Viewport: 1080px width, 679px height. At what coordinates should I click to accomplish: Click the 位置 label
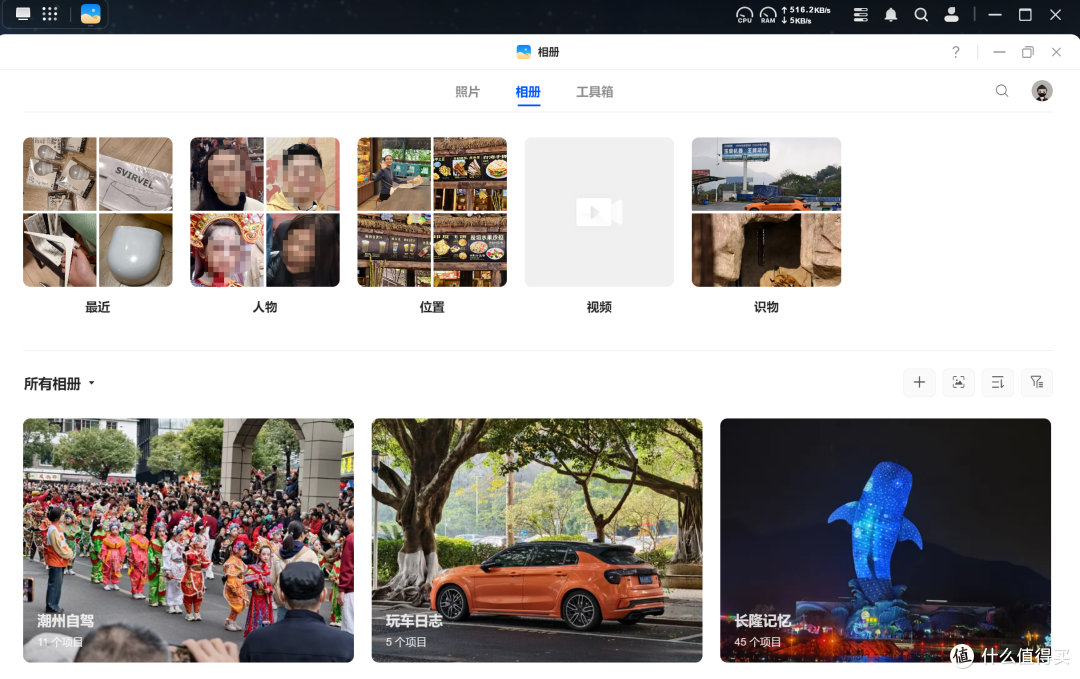pyautogui.click(x=432, y=307)
